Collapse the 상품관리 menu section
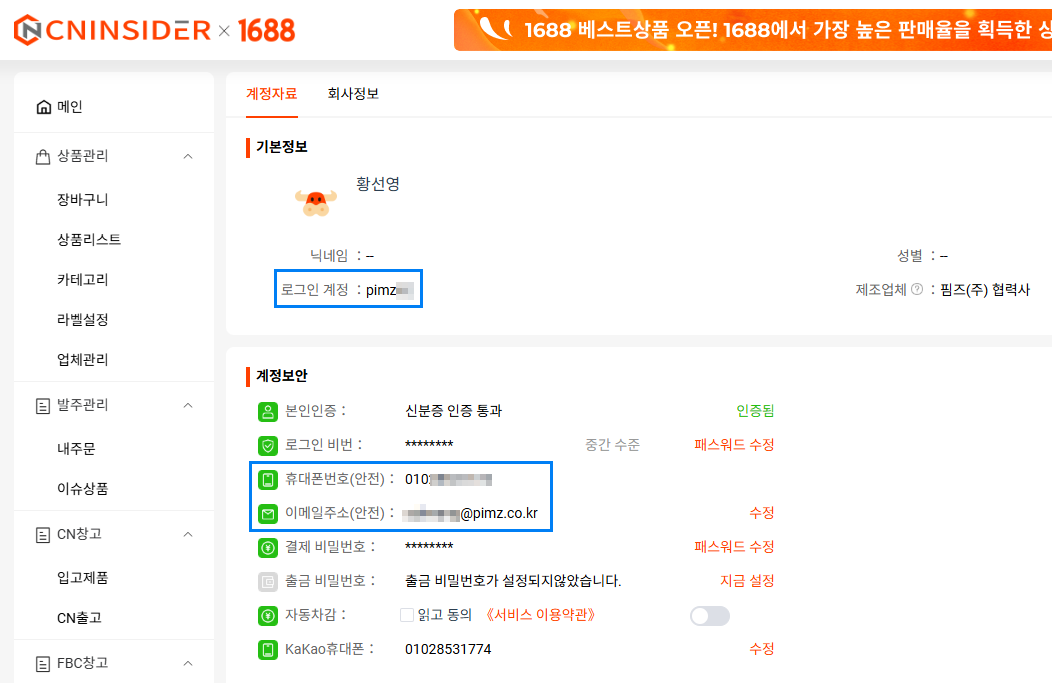This screenshot has height=683, width=1052. click(188, 156)
